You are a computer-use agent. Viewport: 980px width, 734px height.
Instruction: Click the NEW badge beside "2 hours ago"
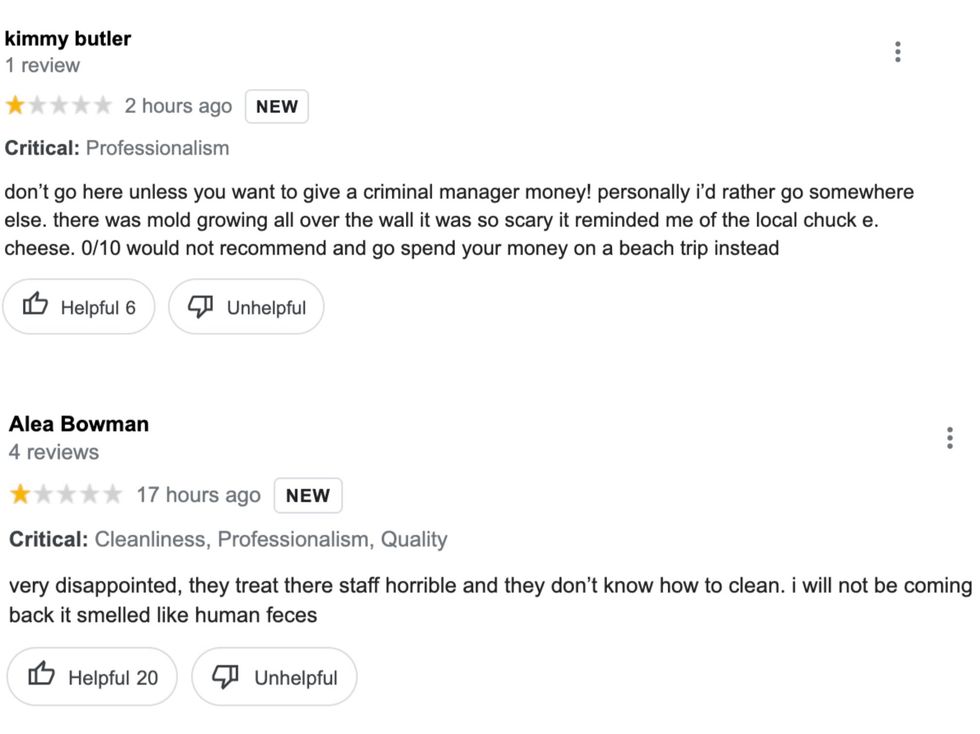pyautogui.click(x=277, y=107)
